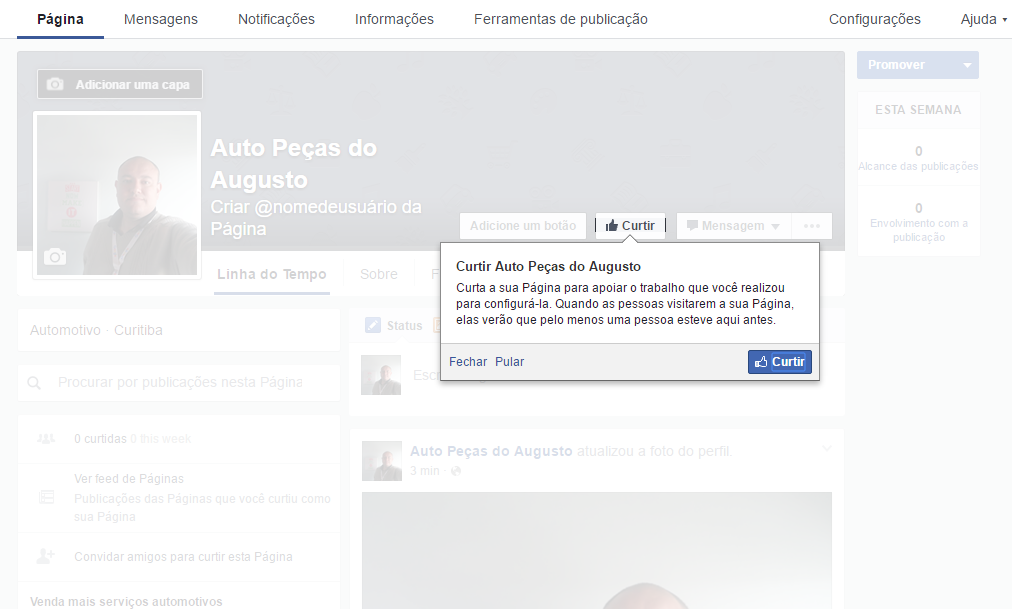
Task: Open the Mensagem dropdown
Action: coord(733,226)
